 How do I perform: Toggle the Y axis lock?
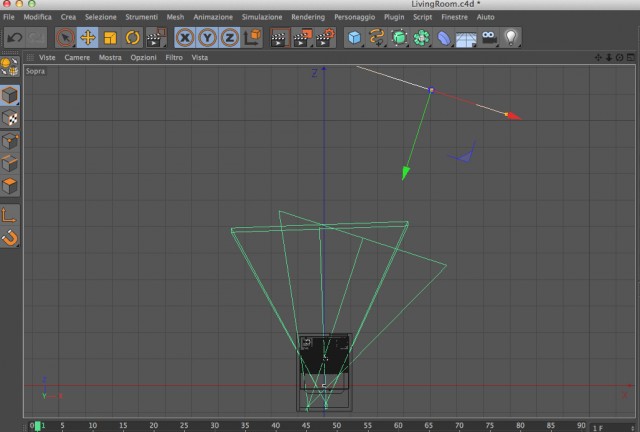click(x=207, y=38)
